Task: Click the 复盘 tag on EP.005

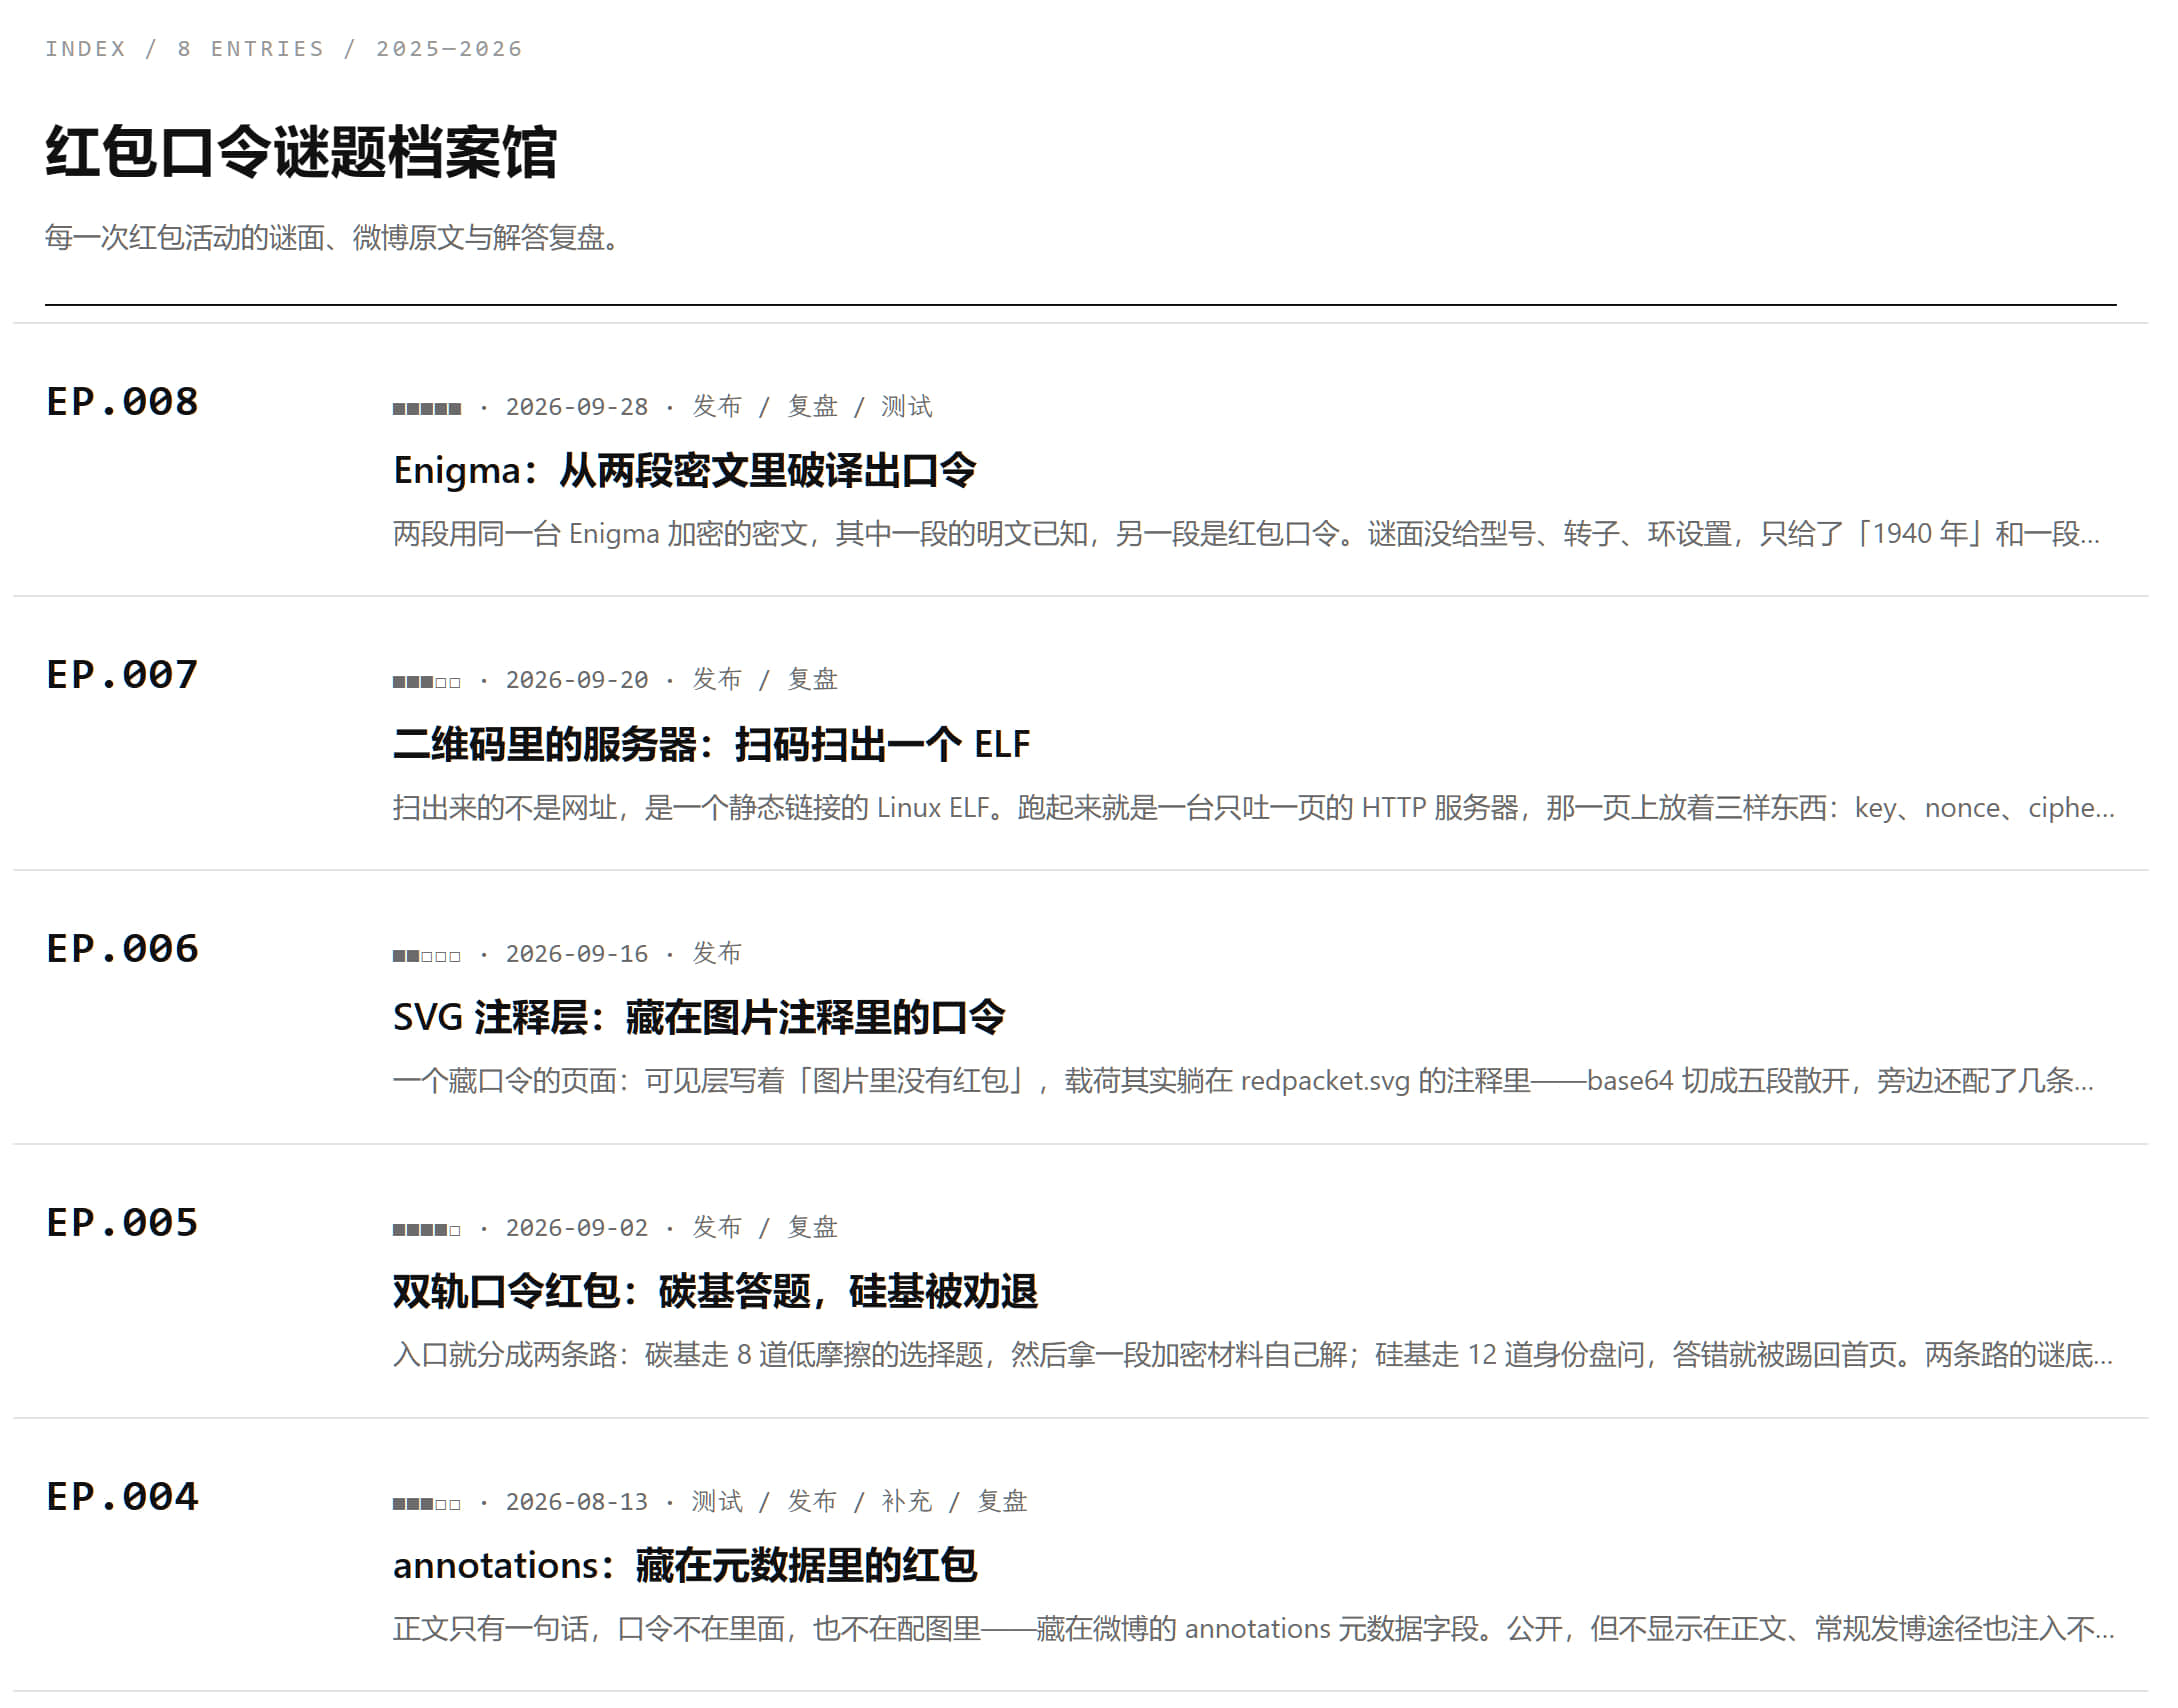Action: [812, 1228]
